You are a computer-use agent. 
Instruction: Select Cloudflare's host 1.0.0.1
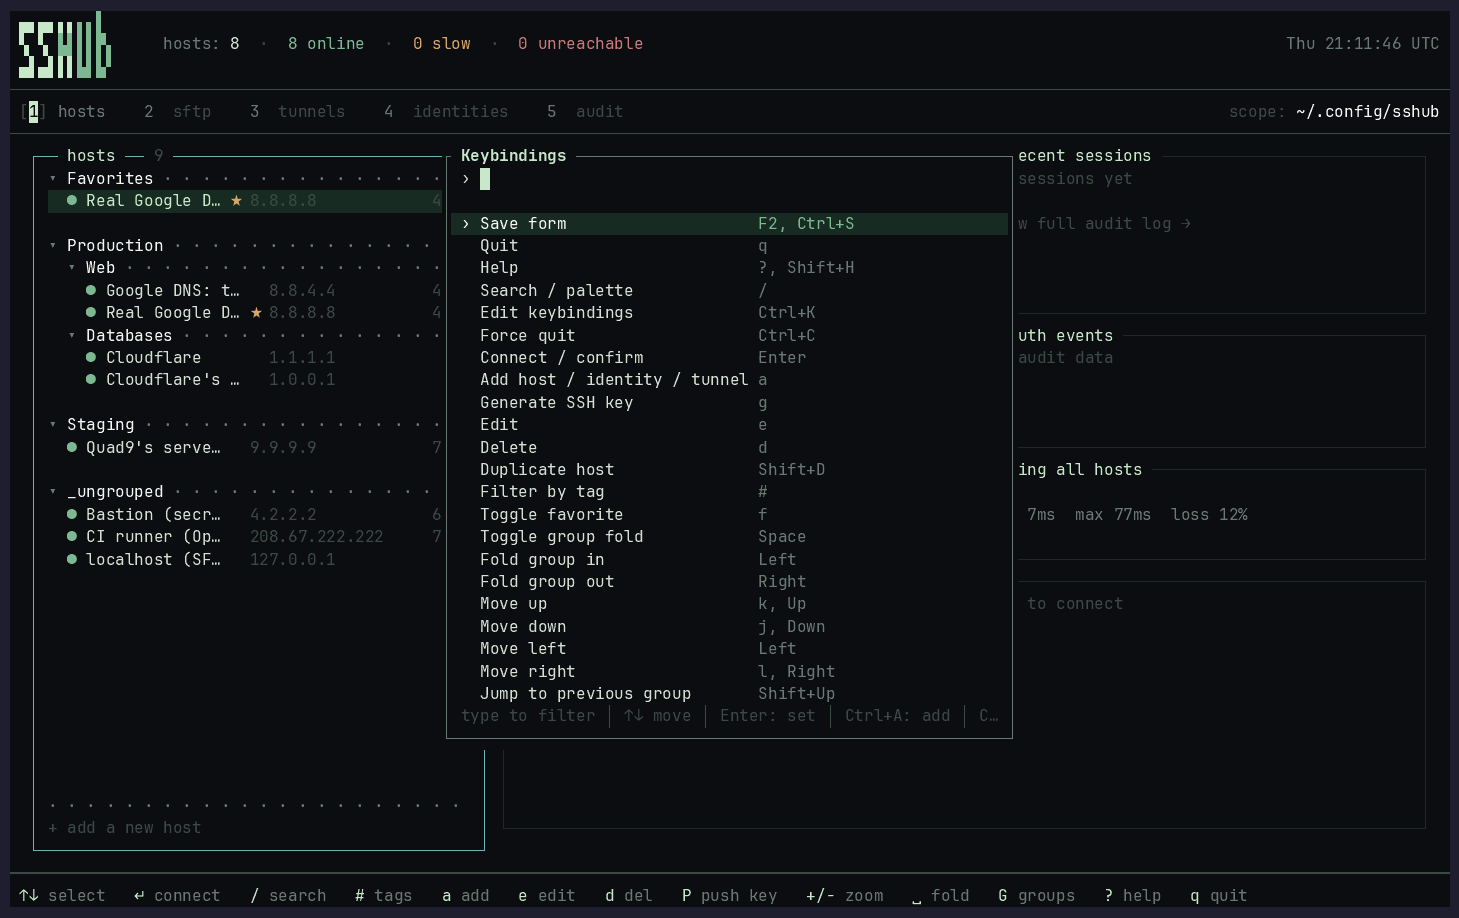click(x=245, y=380)
